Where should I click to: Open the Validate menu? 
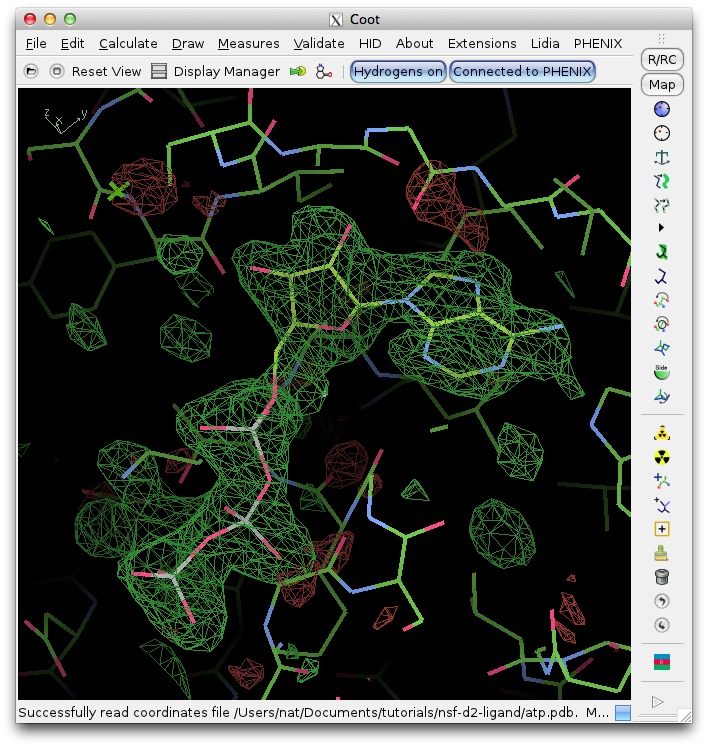[x=319, y=44]
